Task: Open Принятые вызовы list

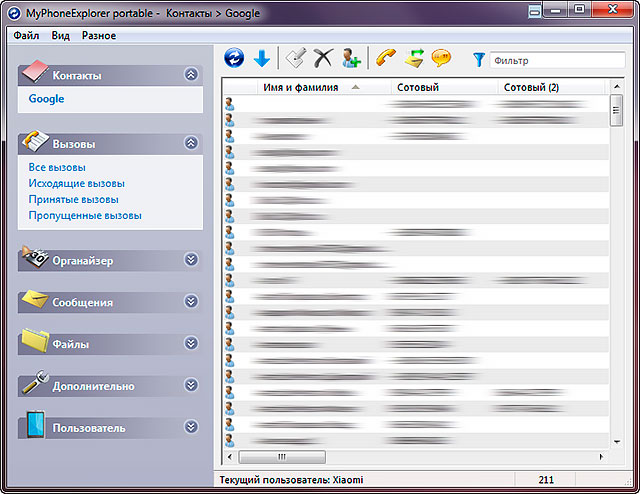Action: [73, 200]
